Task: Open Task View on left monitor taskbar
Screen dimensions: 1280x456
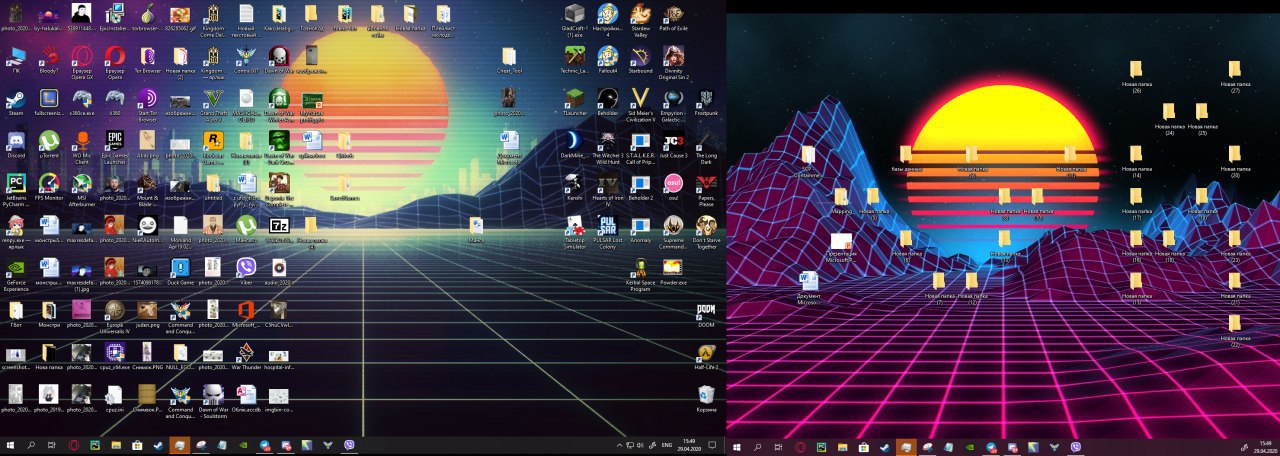Action: click(52, 445)
